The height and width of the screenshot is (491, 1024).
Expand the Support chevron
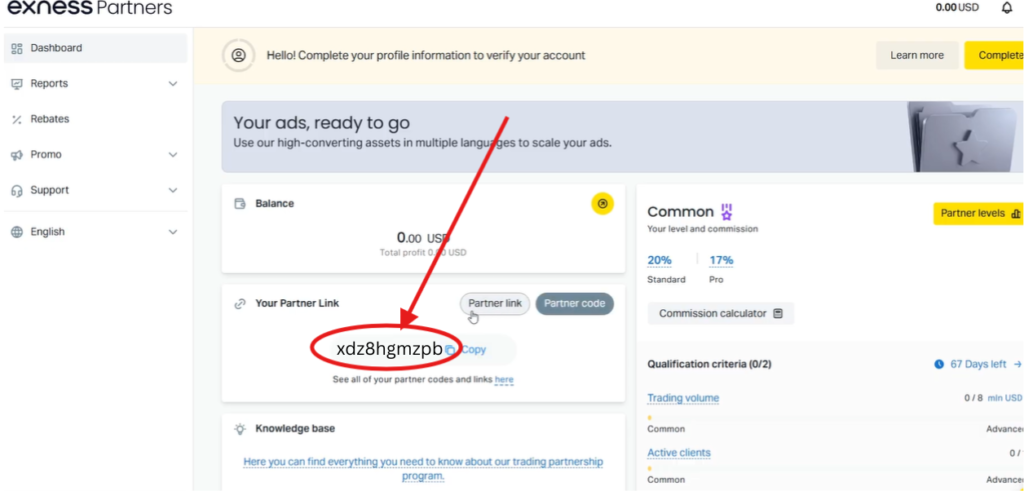tap(173, 191)
